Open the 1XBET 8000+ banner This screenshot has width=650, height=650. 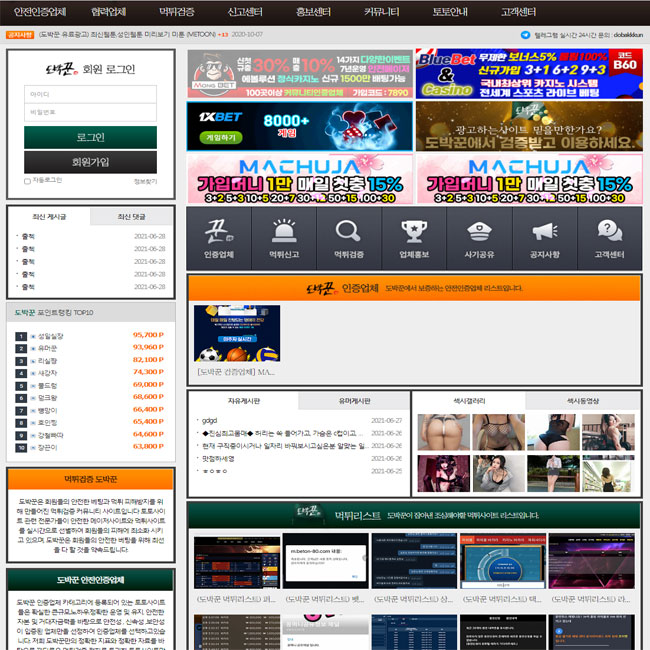click(x=300, y=126)
